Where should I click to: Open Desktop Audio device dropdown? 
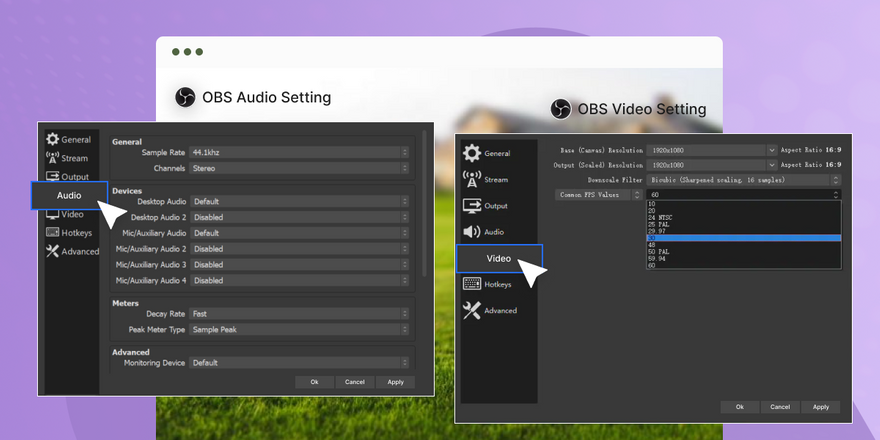(300, 201)
